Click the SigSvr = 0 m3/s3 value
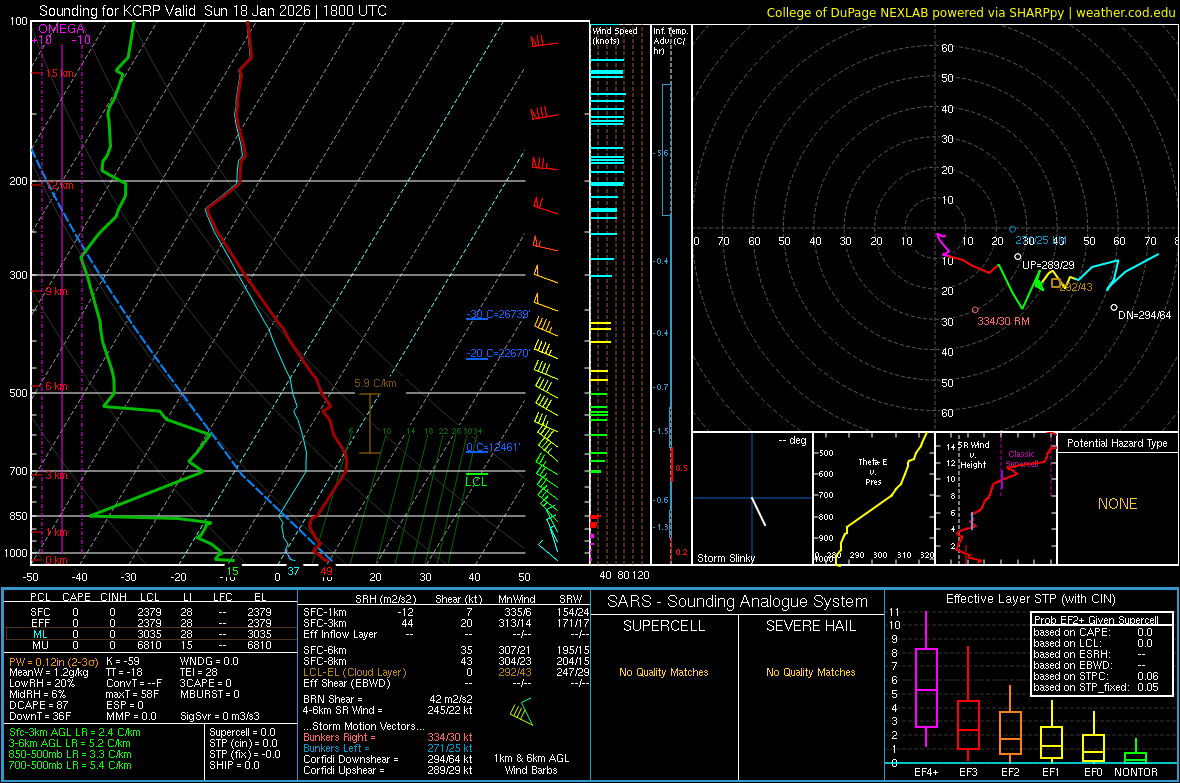This screenshot has height=783, width=1180. [220, 716]
